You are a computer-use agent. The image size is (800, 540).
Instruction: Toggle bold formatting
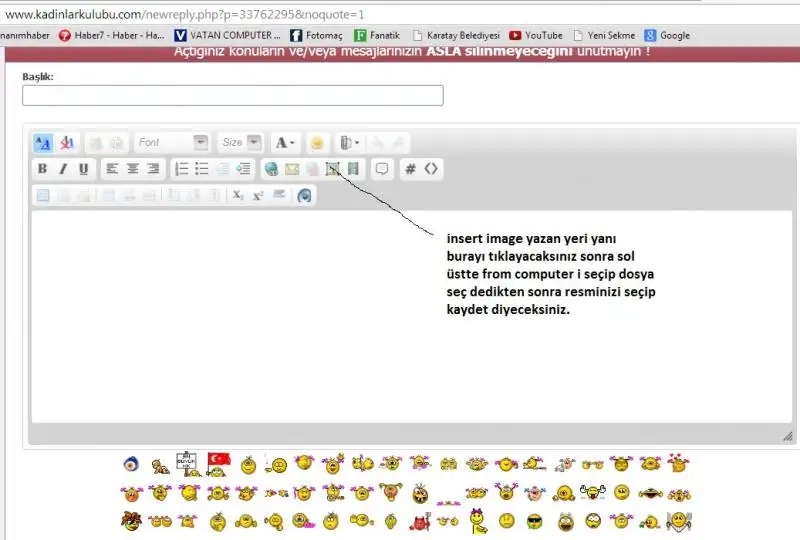43,169
